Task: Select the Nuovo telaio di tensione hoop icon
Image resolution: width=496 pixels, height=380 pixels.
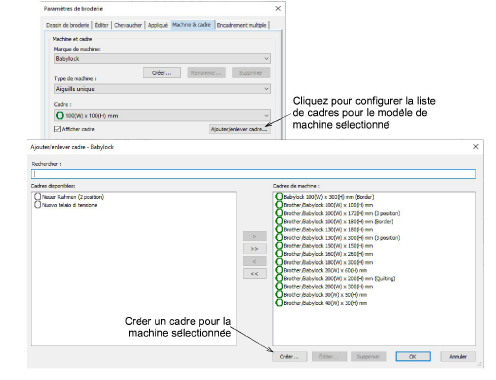Action: click(37, 205)
